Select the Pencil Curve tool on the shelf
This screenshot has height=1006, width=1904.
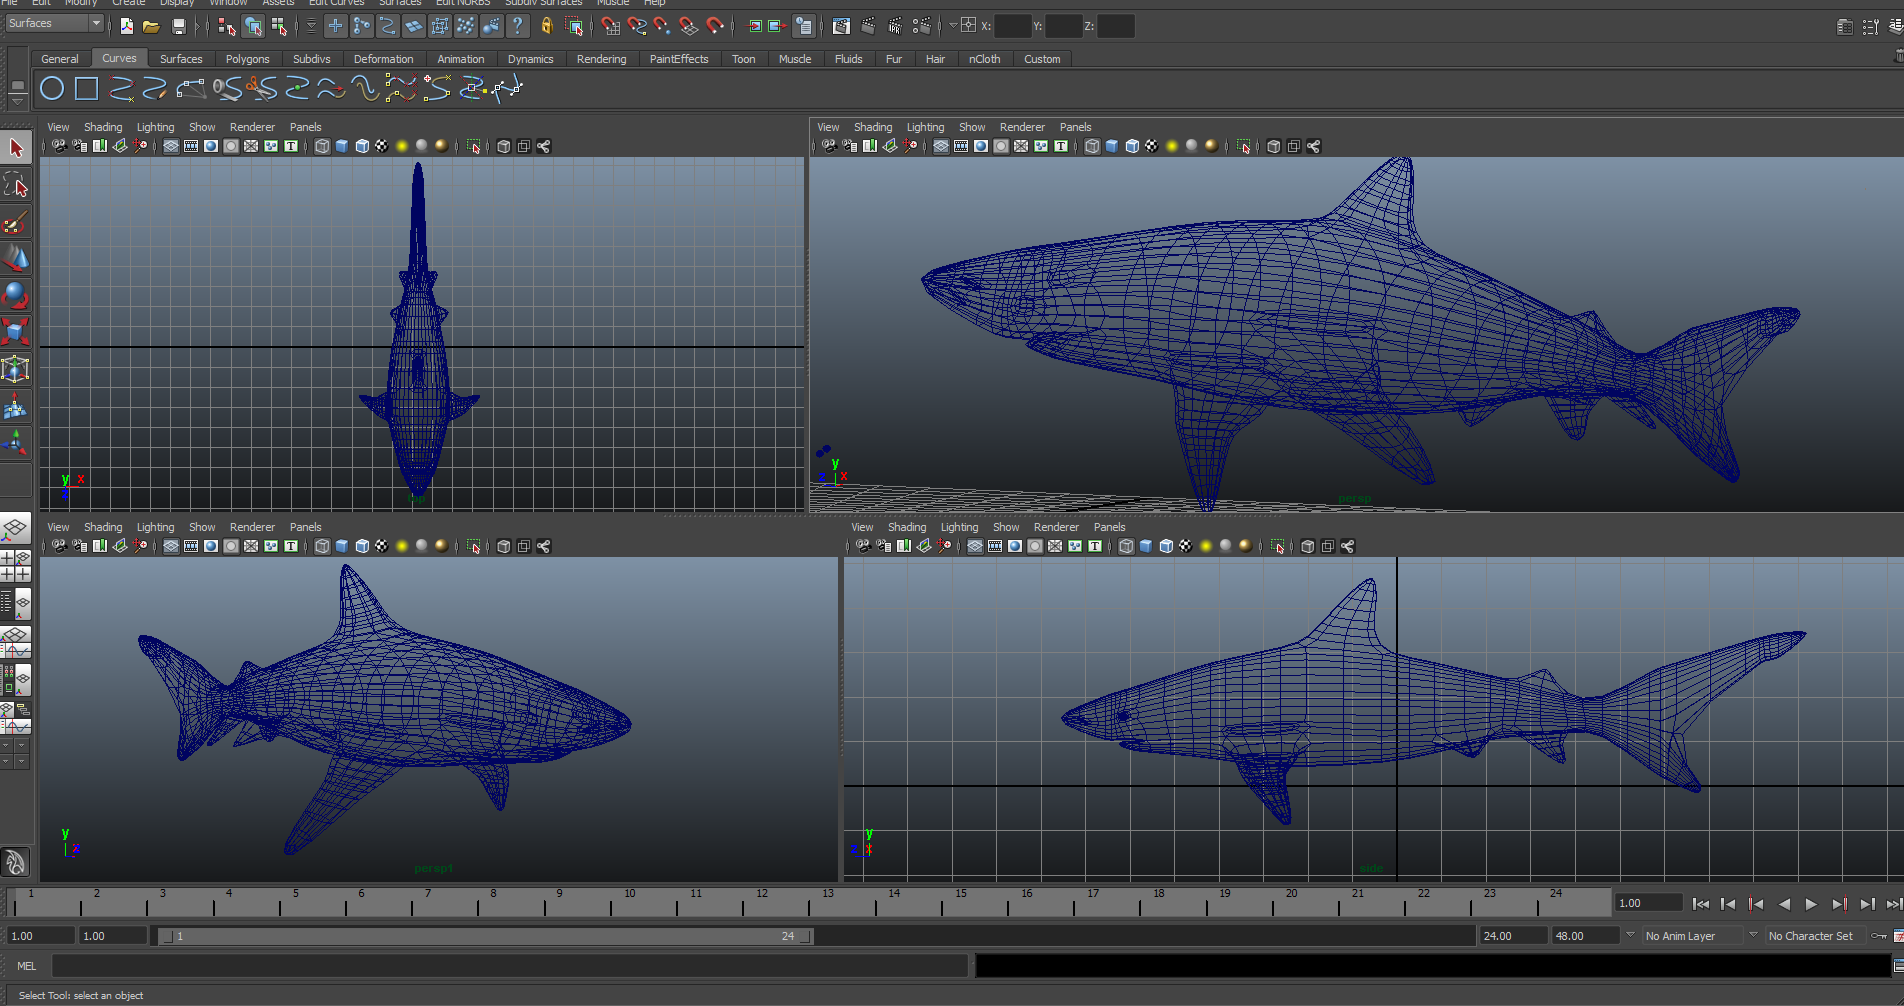click(x=157, y=89)
